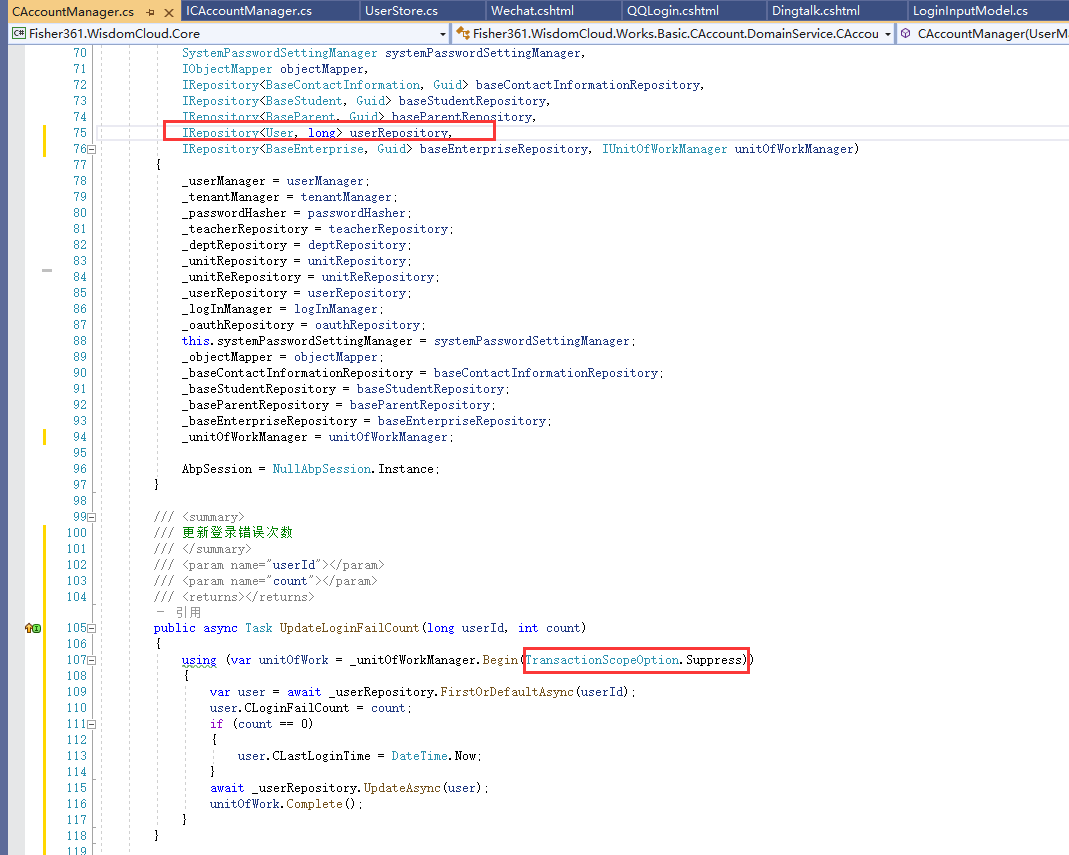Image resolution: width=1069 pixels, height=855 pixels.
Task: Collapse the using block at line 107
Action: pyautogui.click(x=93, y=659)
